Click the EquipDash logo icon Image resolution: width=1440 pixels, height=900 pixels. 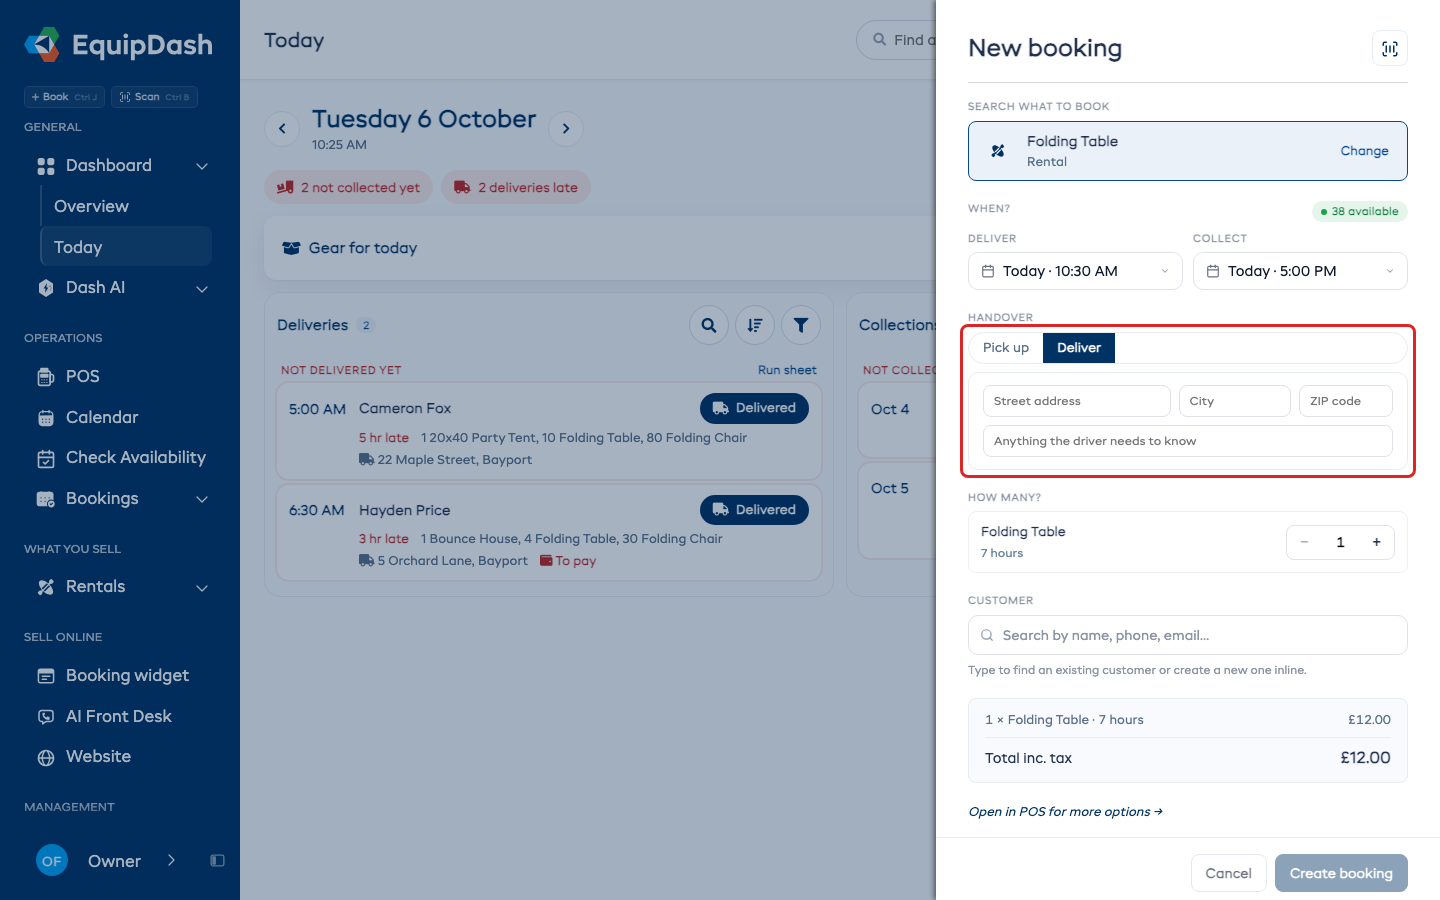pyautogui.click(x=43, y=45)
